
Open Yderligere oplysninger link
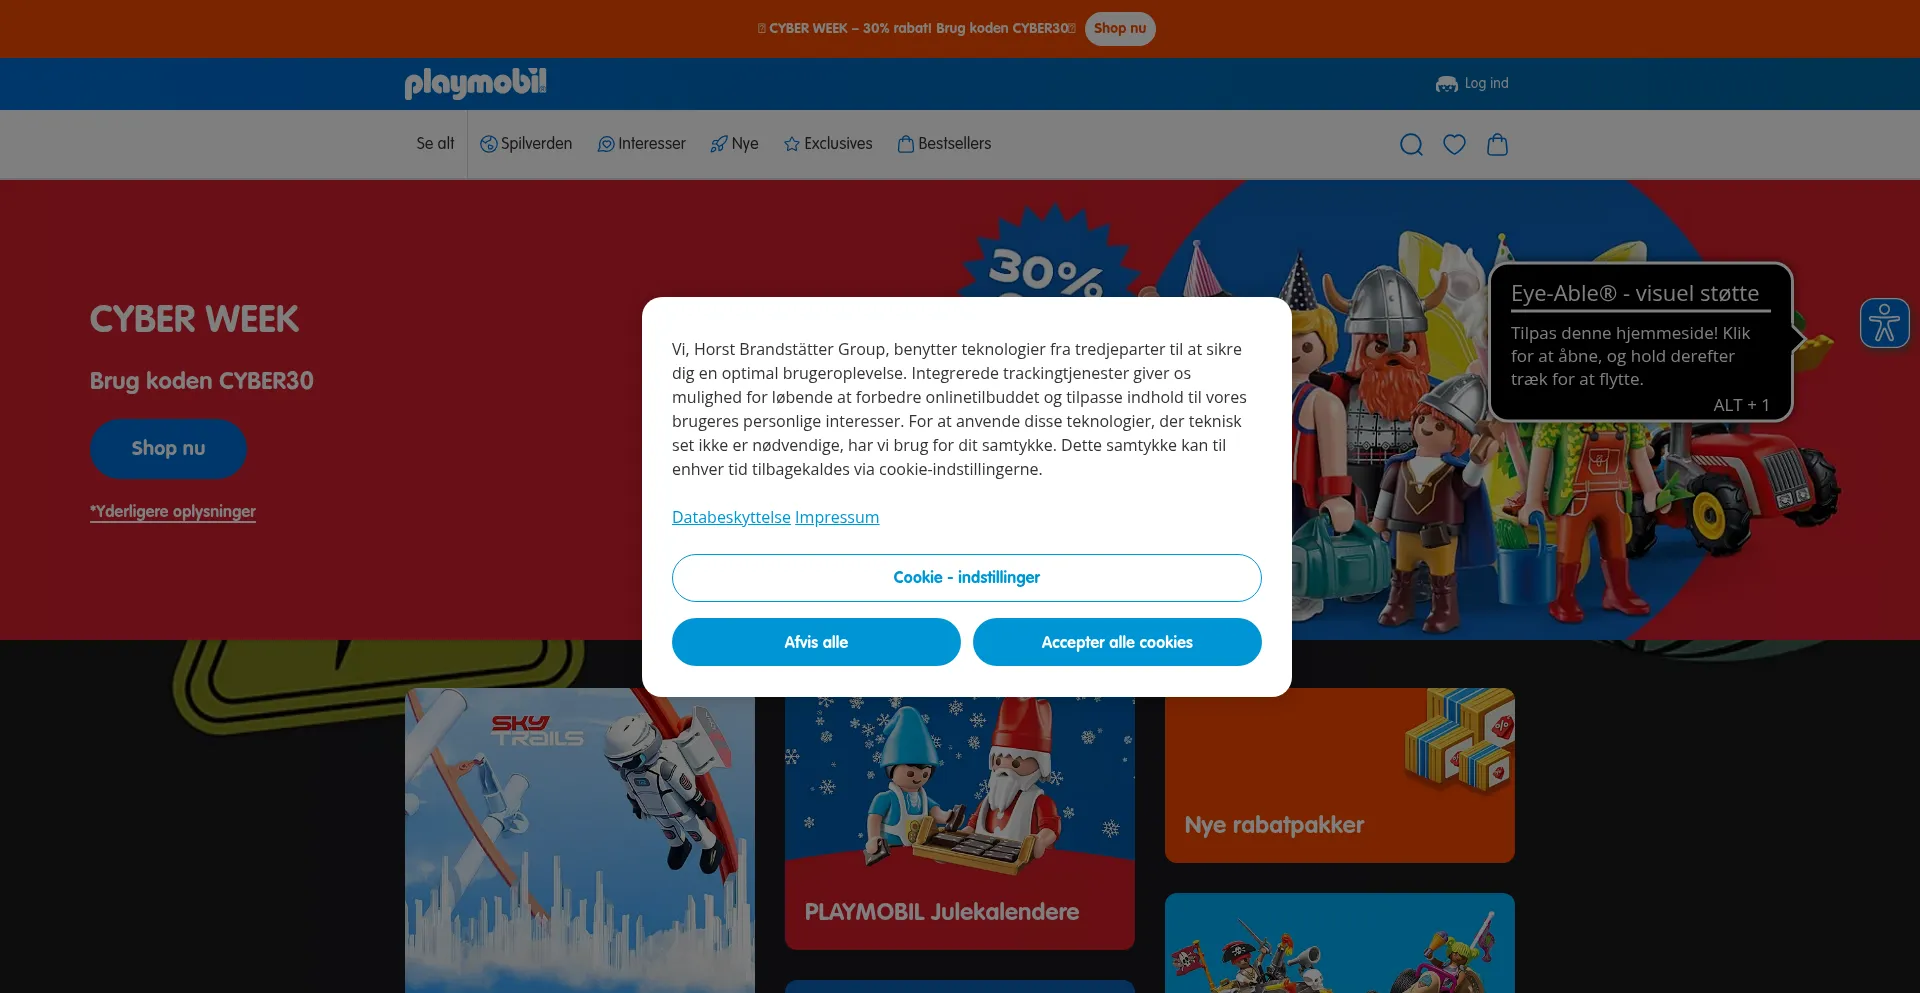[173, 511]
